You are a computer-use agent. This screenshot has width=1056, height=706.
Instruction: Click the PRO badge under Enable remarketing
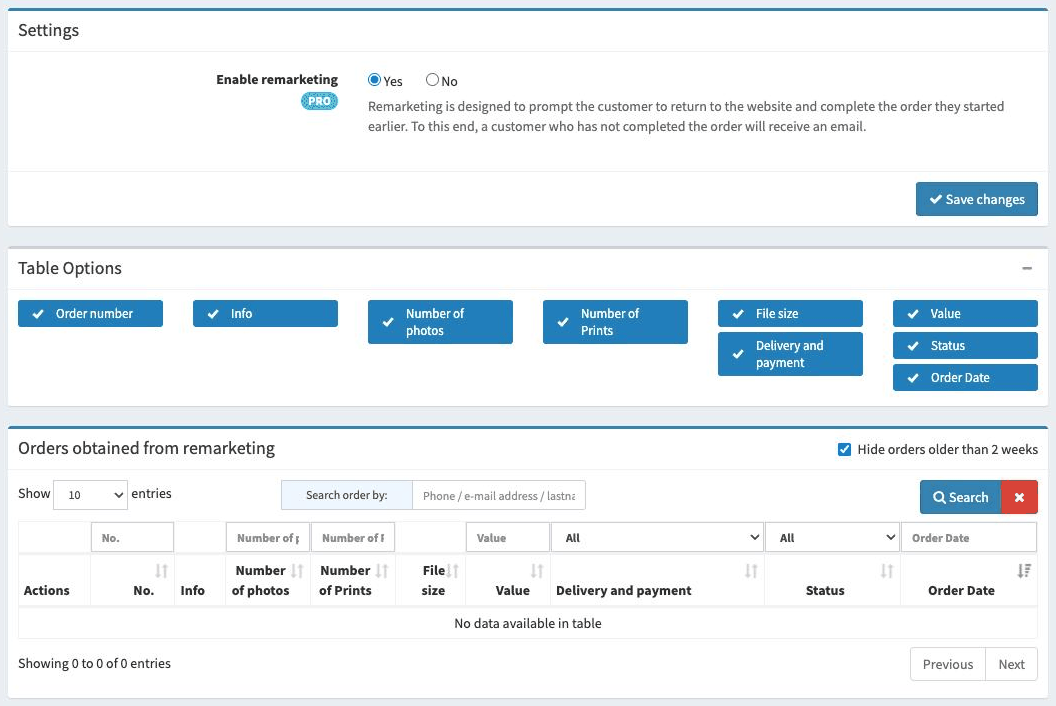[x=319, y=101]
